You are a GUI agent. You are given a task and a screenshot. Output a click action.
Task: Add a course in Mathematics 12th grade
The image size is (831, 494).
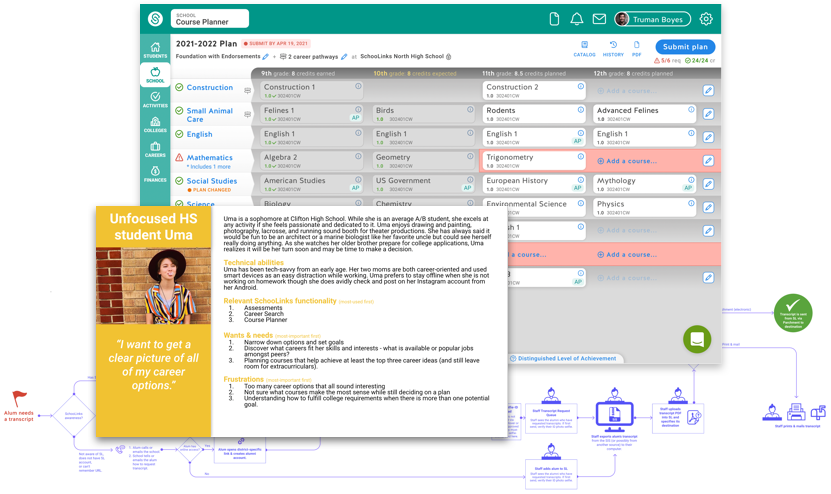point(627,161)
